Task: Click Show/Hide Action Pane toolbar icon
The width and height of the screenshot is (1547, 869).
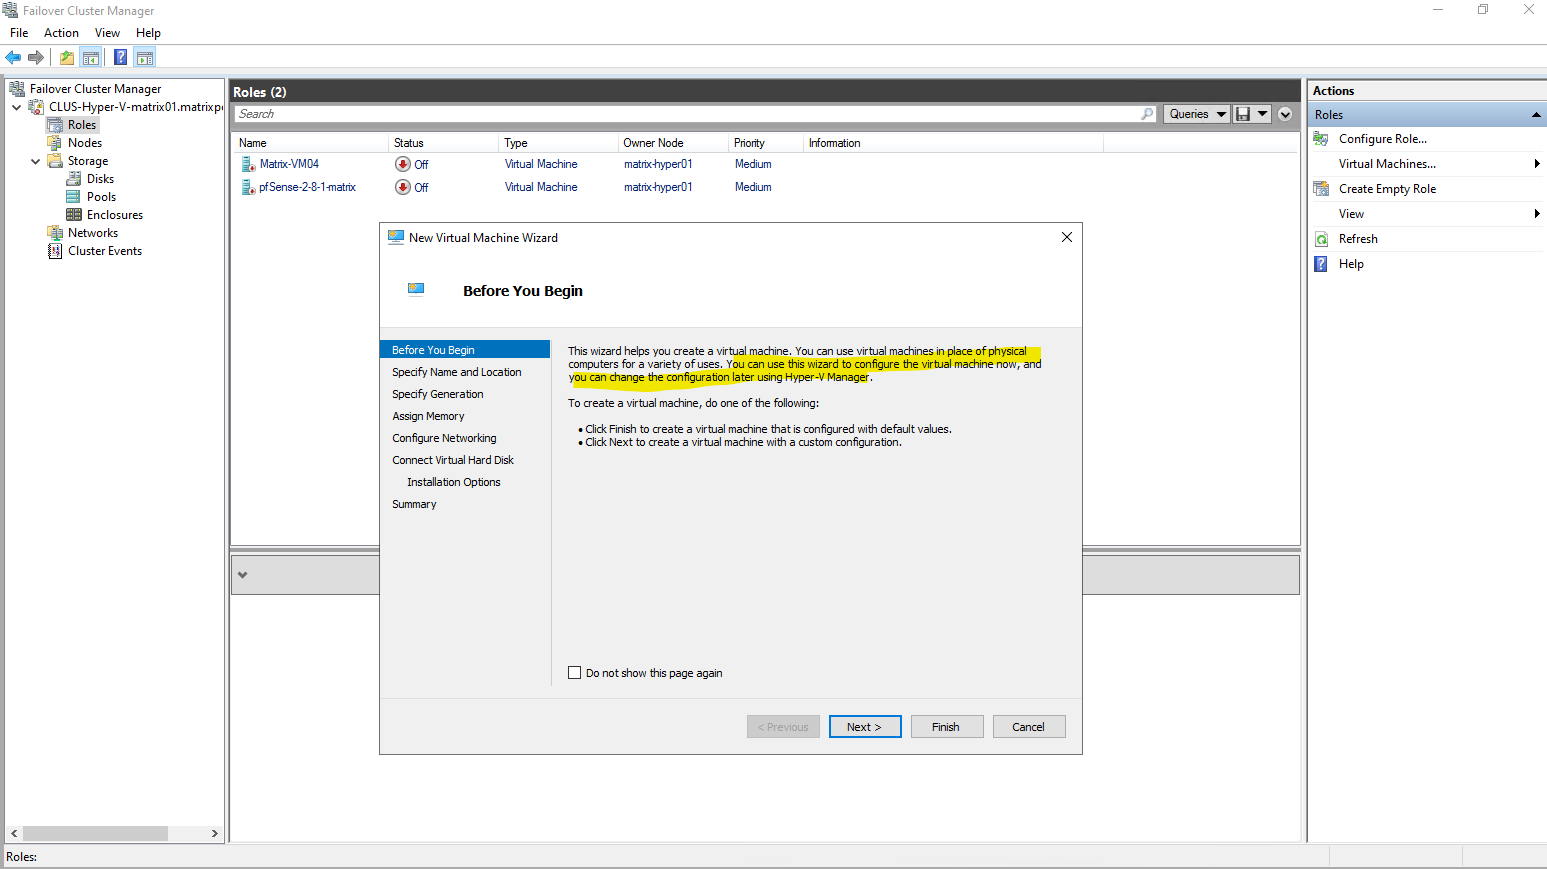Action: click(145, 57)
